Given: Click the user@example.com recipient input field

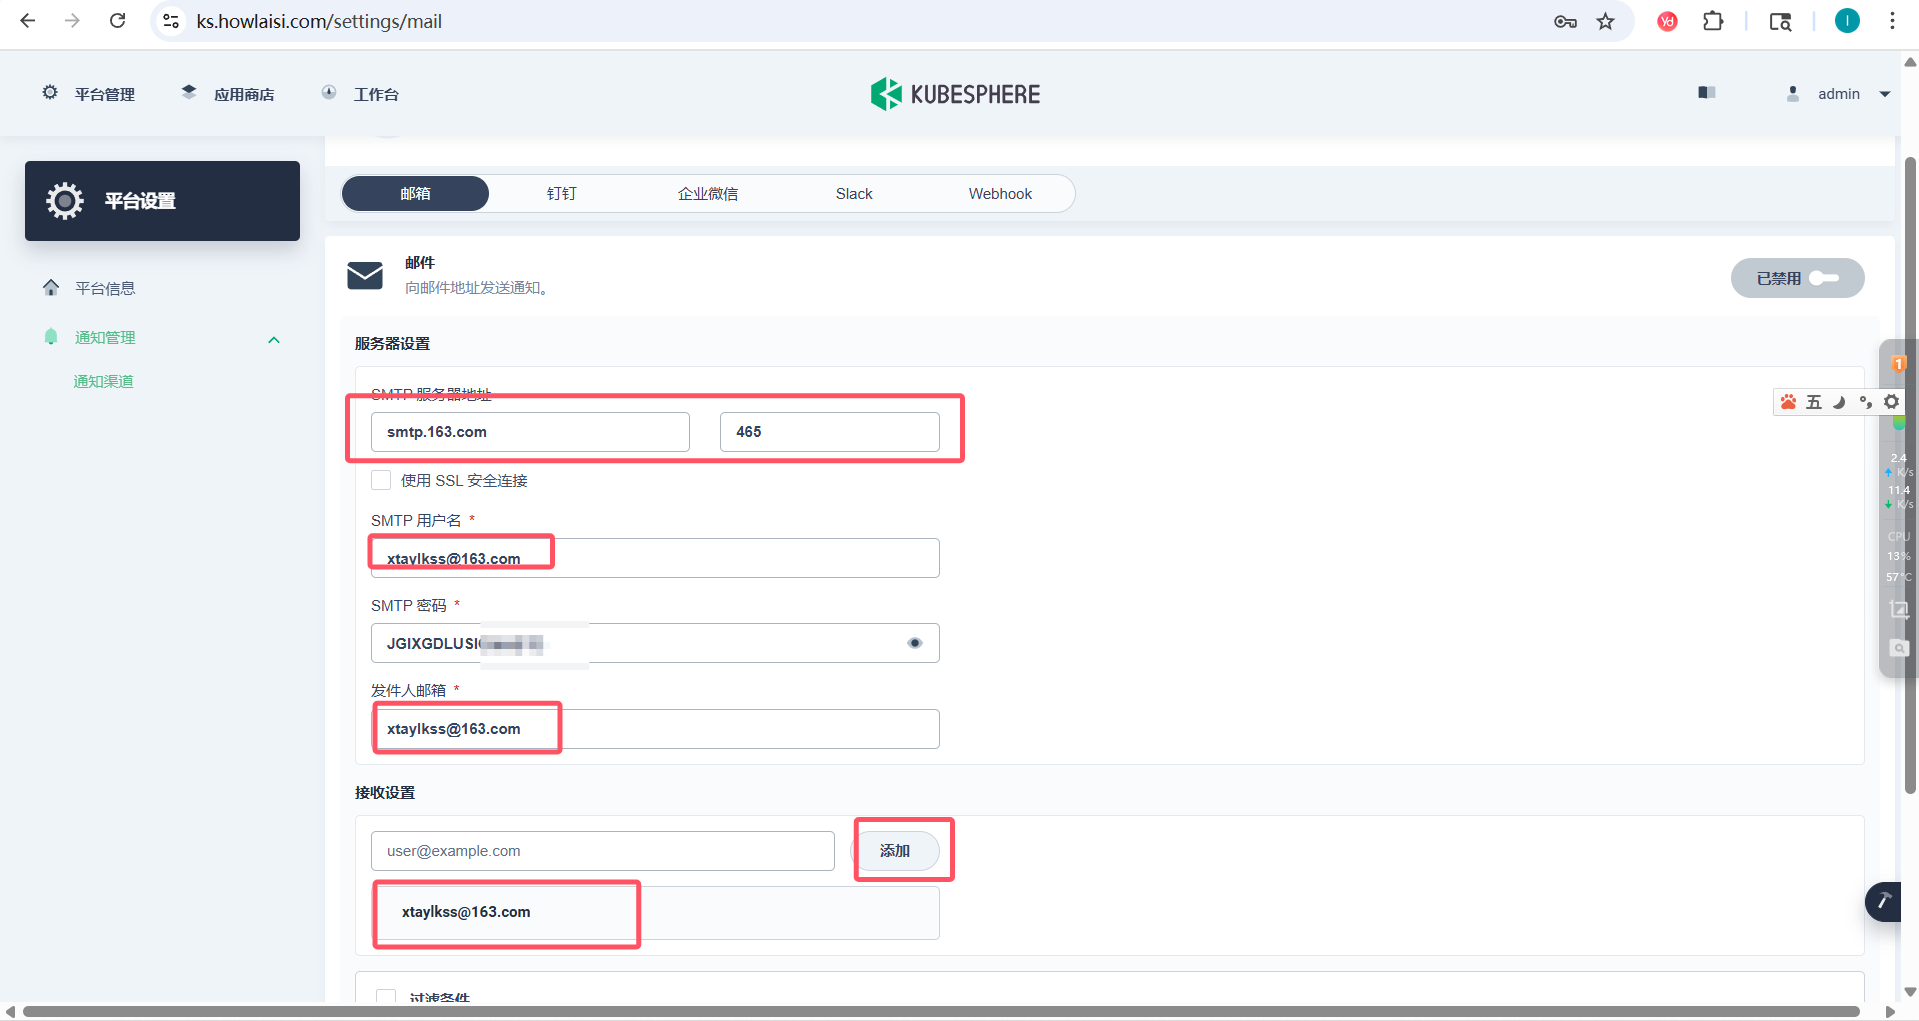Looking at the screenshot, I should coord(601,850).
